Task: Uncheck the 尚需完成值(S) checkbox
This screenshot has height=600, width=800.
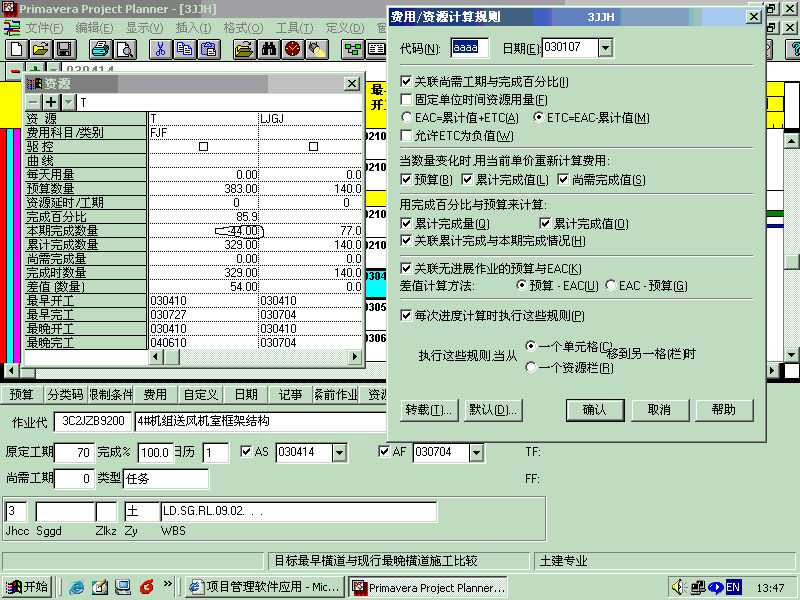Action: [563, 180]
